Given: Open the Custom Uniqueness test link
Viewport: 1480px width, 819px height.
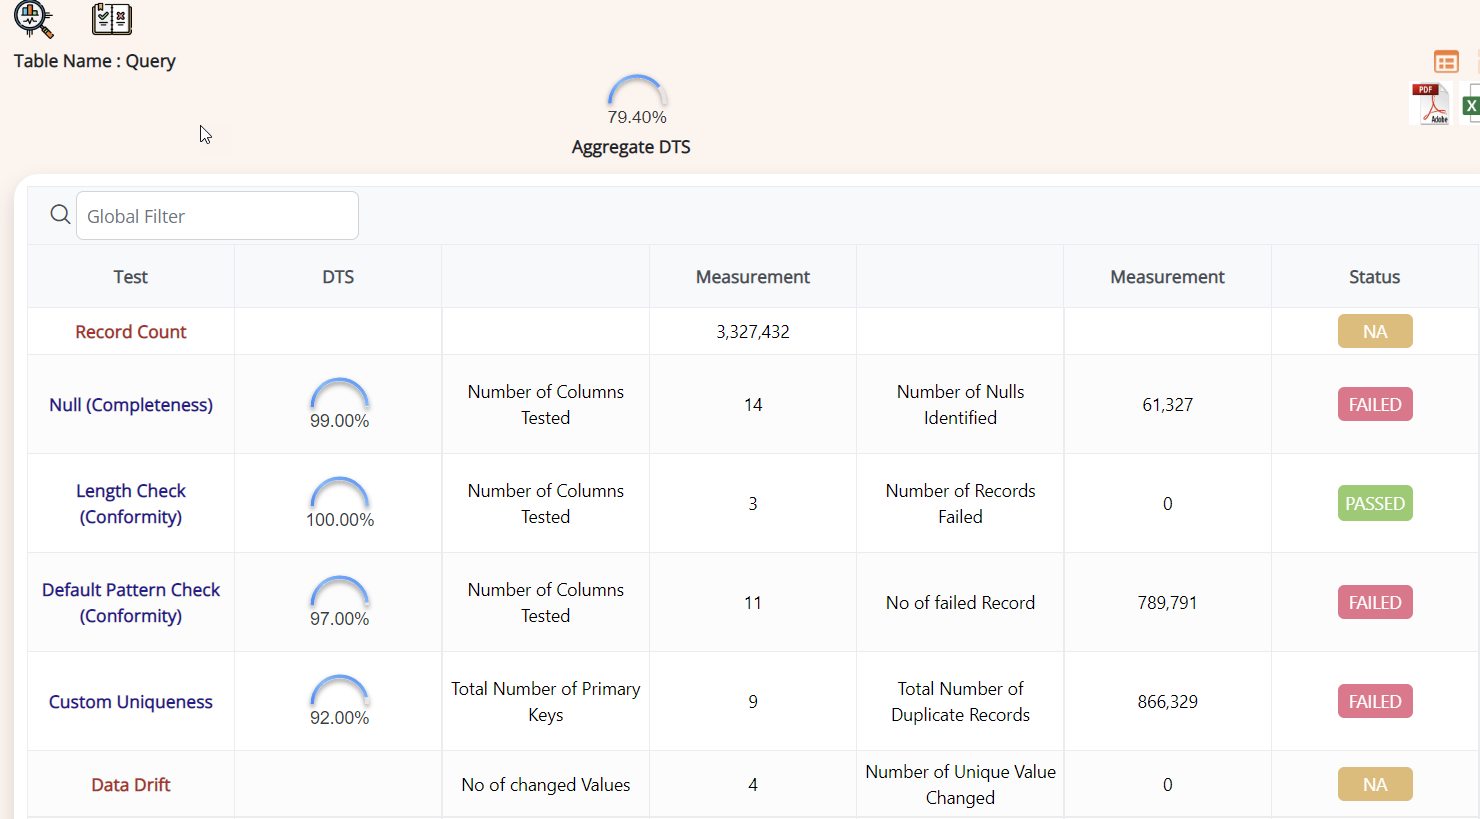Looking at the screenshot, I should coord(131,702).
